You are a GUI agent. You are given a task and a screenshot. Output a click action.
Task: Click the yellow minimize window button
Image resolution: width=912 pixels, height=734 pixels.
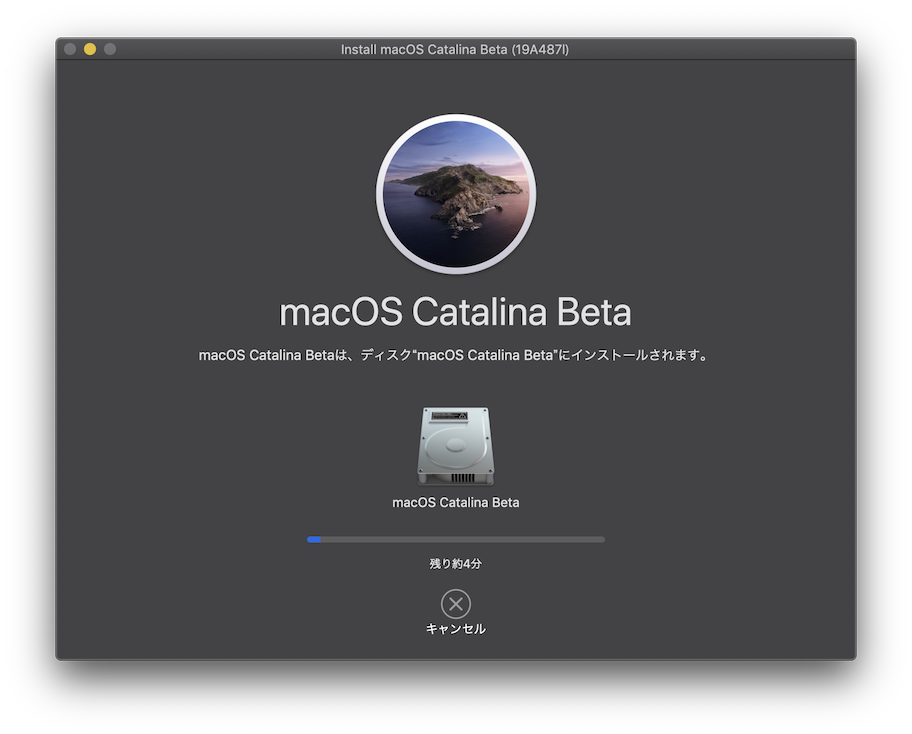tap(90, 49)
